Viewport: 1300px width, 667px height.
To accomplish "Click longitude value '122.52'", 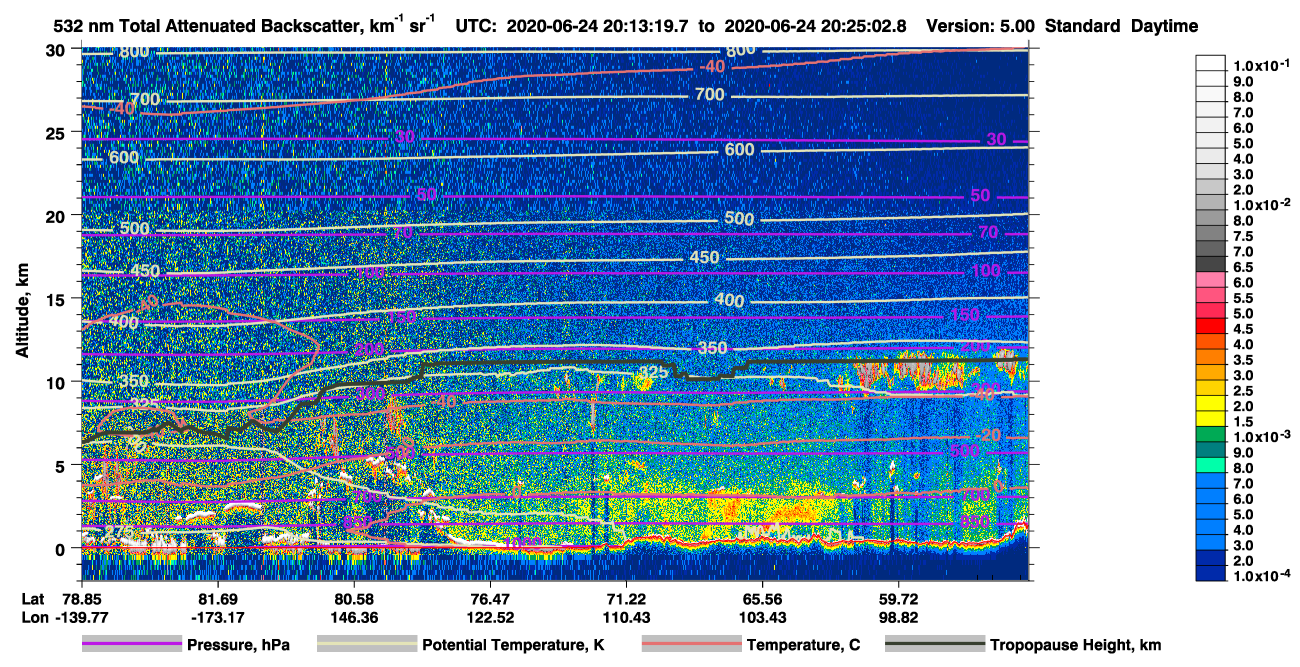I will [x=490, y=617].
